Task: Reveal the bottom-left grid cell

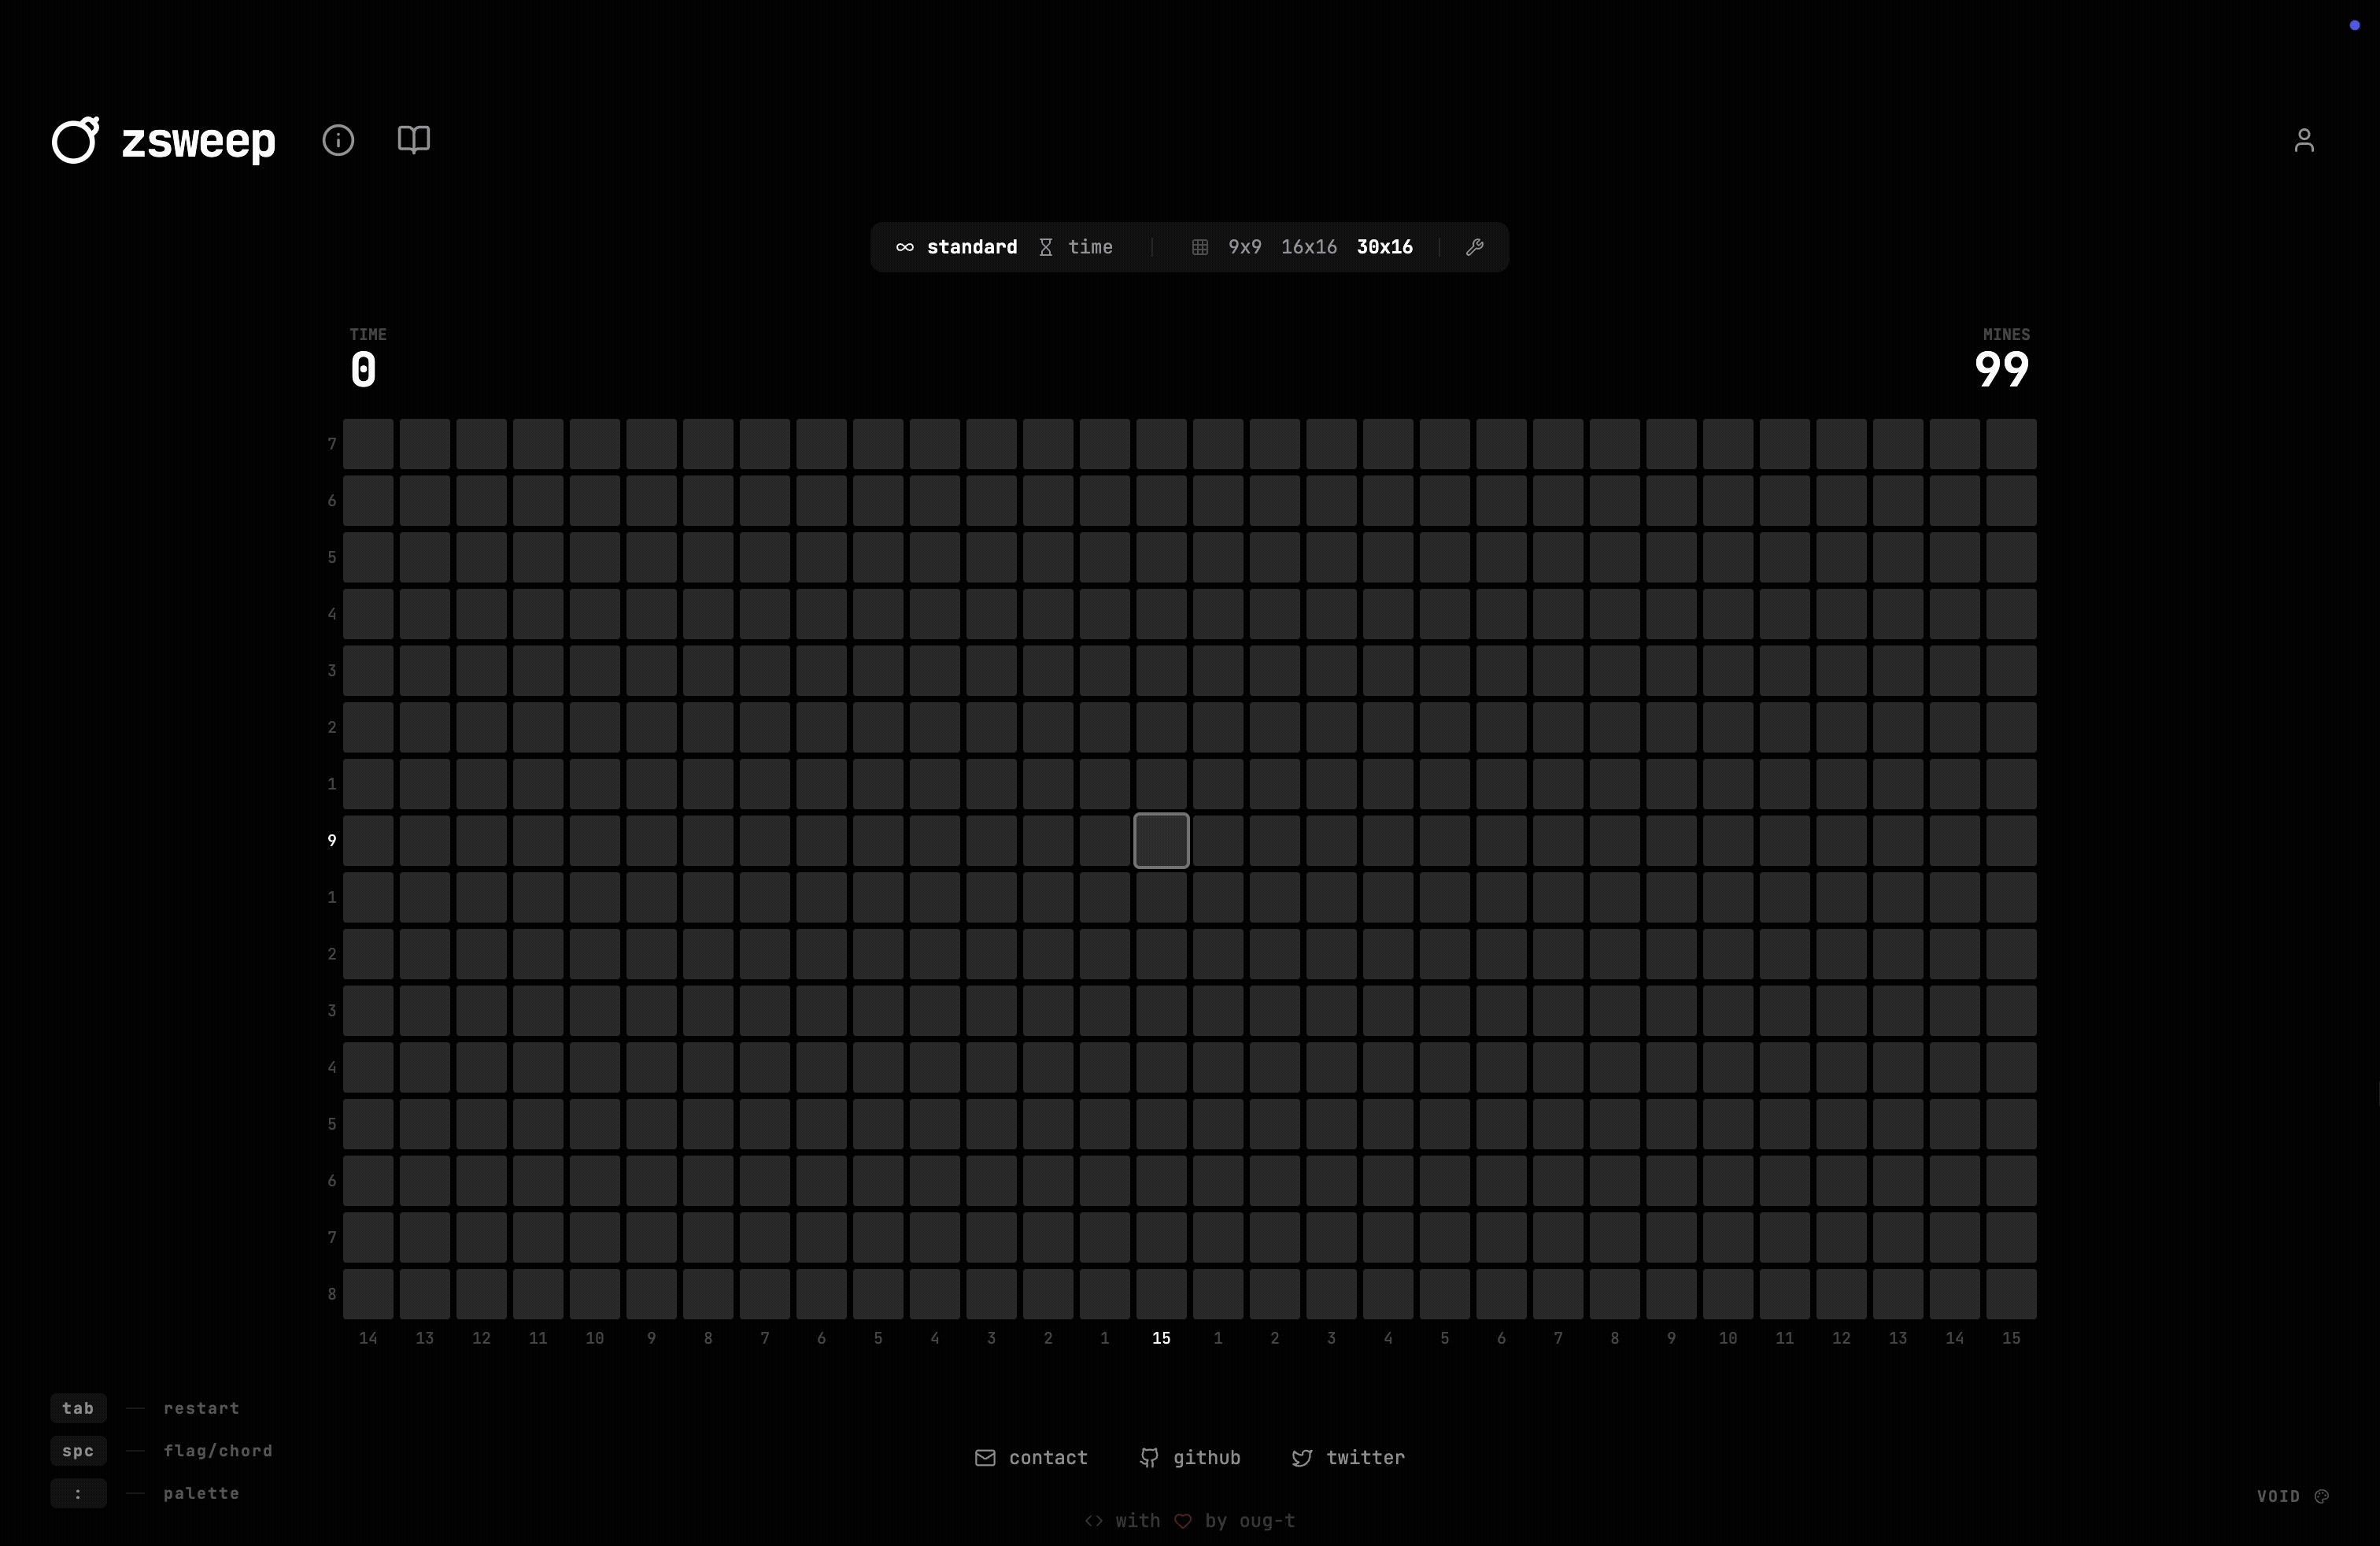Action: click(x=368, y=1294)
